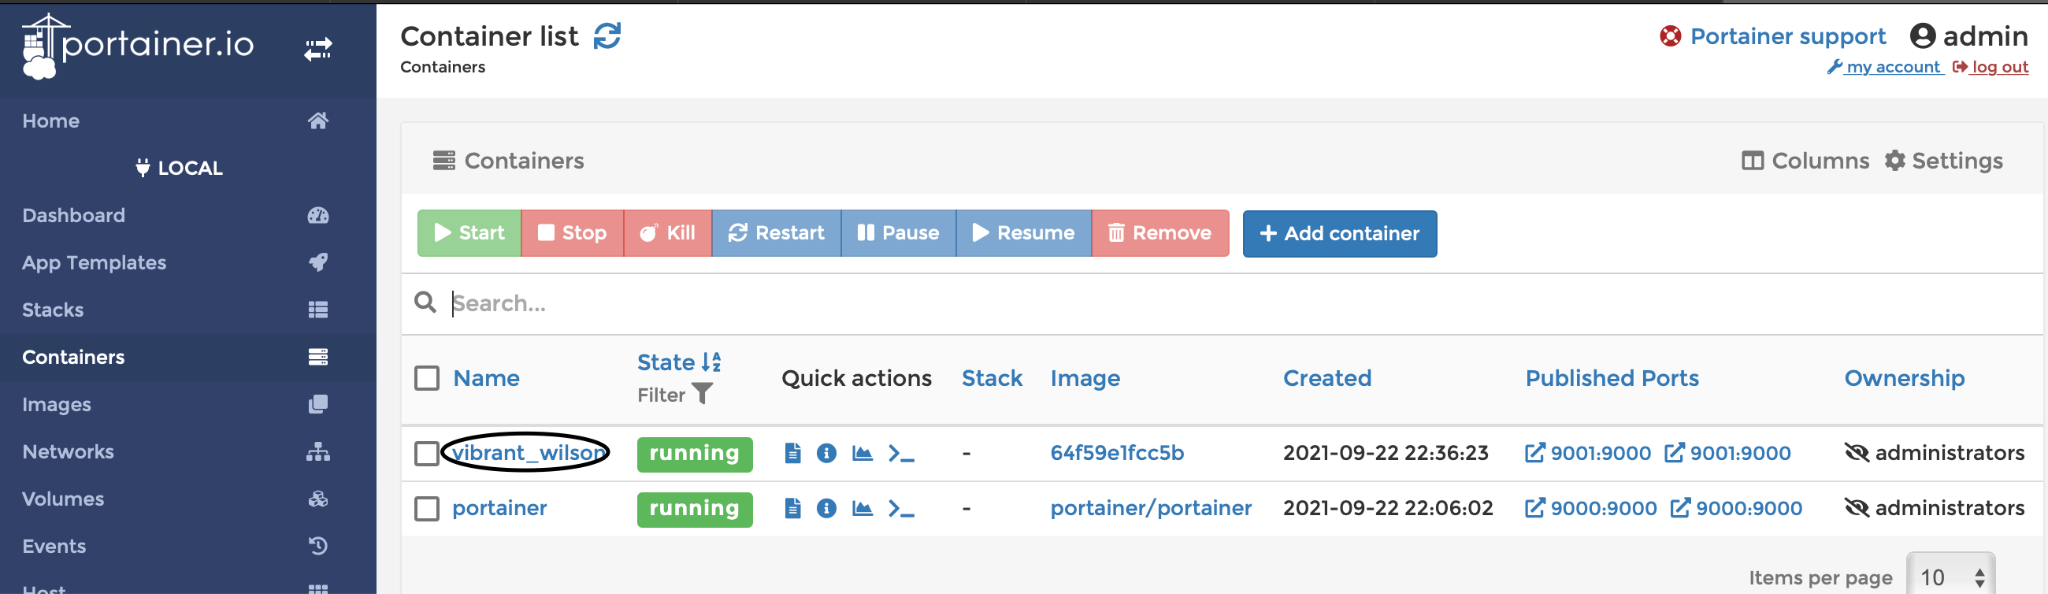Viewport: 2048px width, 594px height.
Task: Go to Images in the sidebar
Action: pyautogui.click(x=57, y=404)
